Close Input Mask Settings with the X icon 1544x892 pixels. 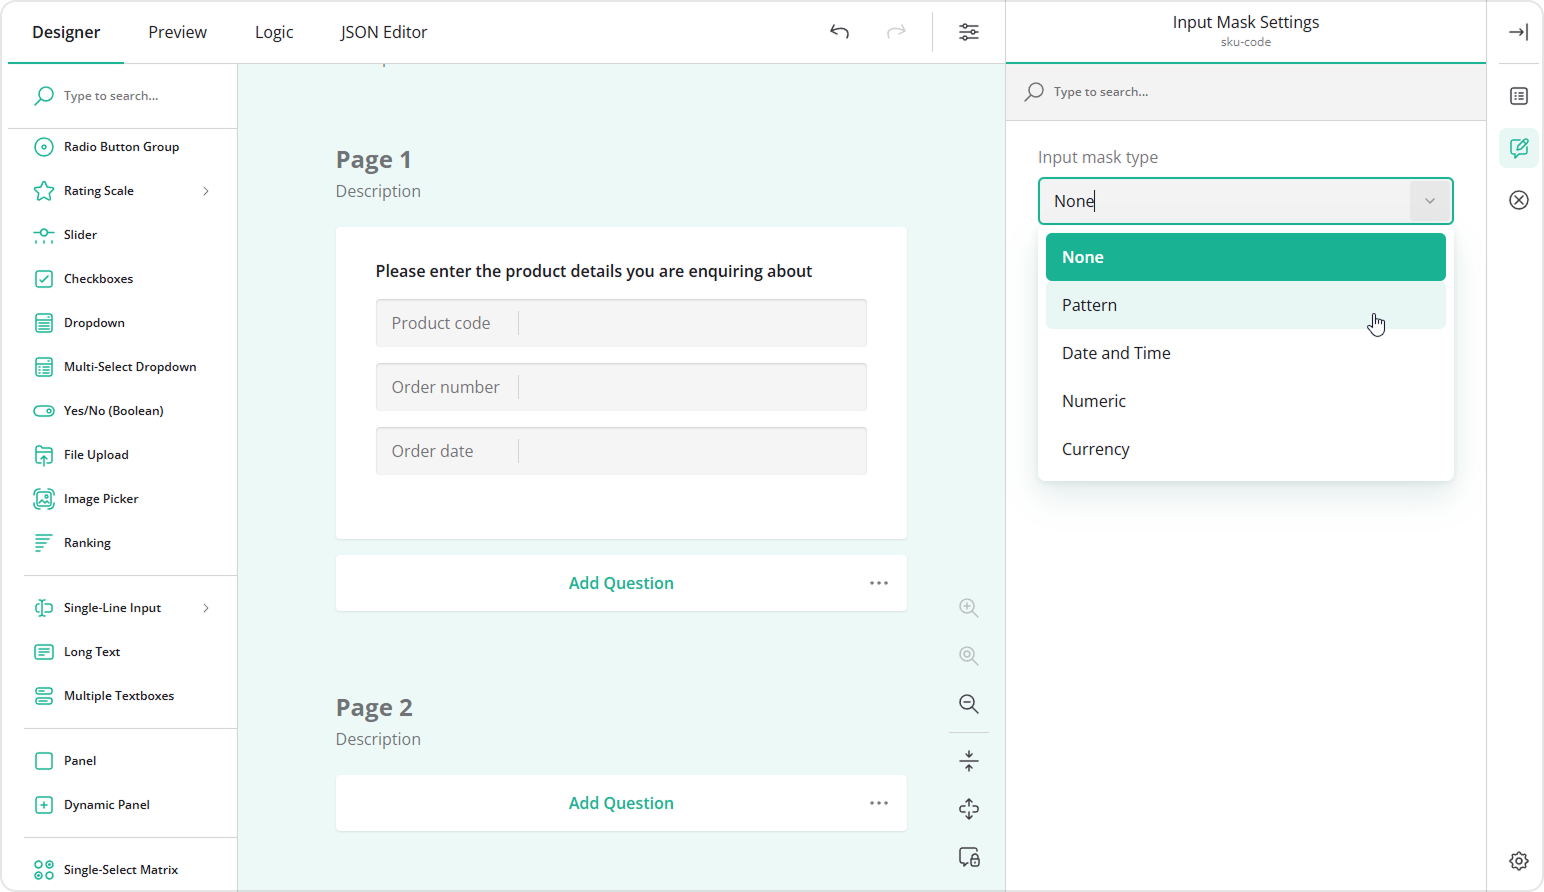pos(1518,199)
